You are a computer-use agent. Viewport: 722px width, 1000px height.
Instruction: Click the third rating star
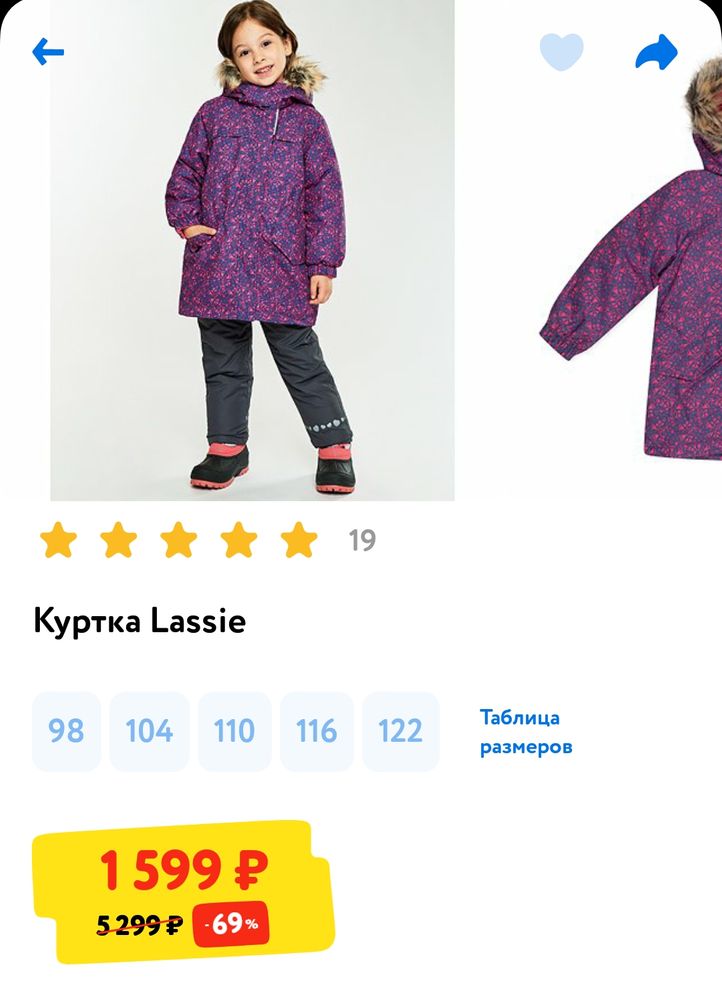coord(178,540)
